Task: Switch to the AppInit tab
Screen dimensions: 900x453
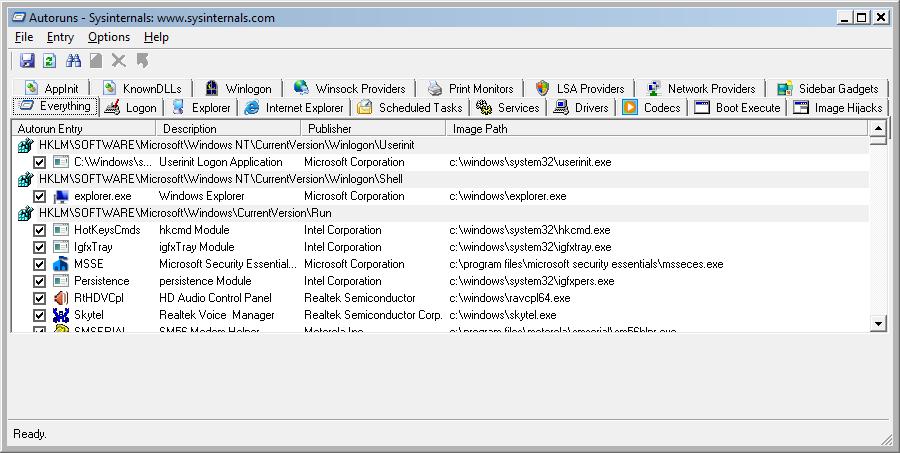Action: click(x=51, y=88)
